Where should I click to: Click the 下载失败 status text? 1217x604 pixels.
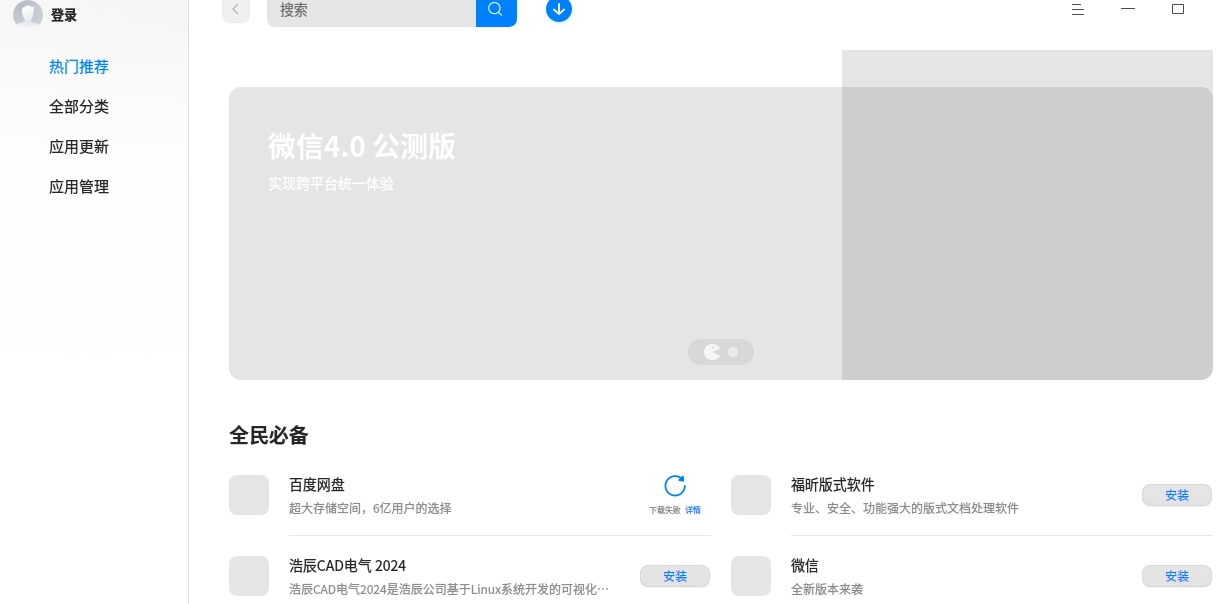665,510
